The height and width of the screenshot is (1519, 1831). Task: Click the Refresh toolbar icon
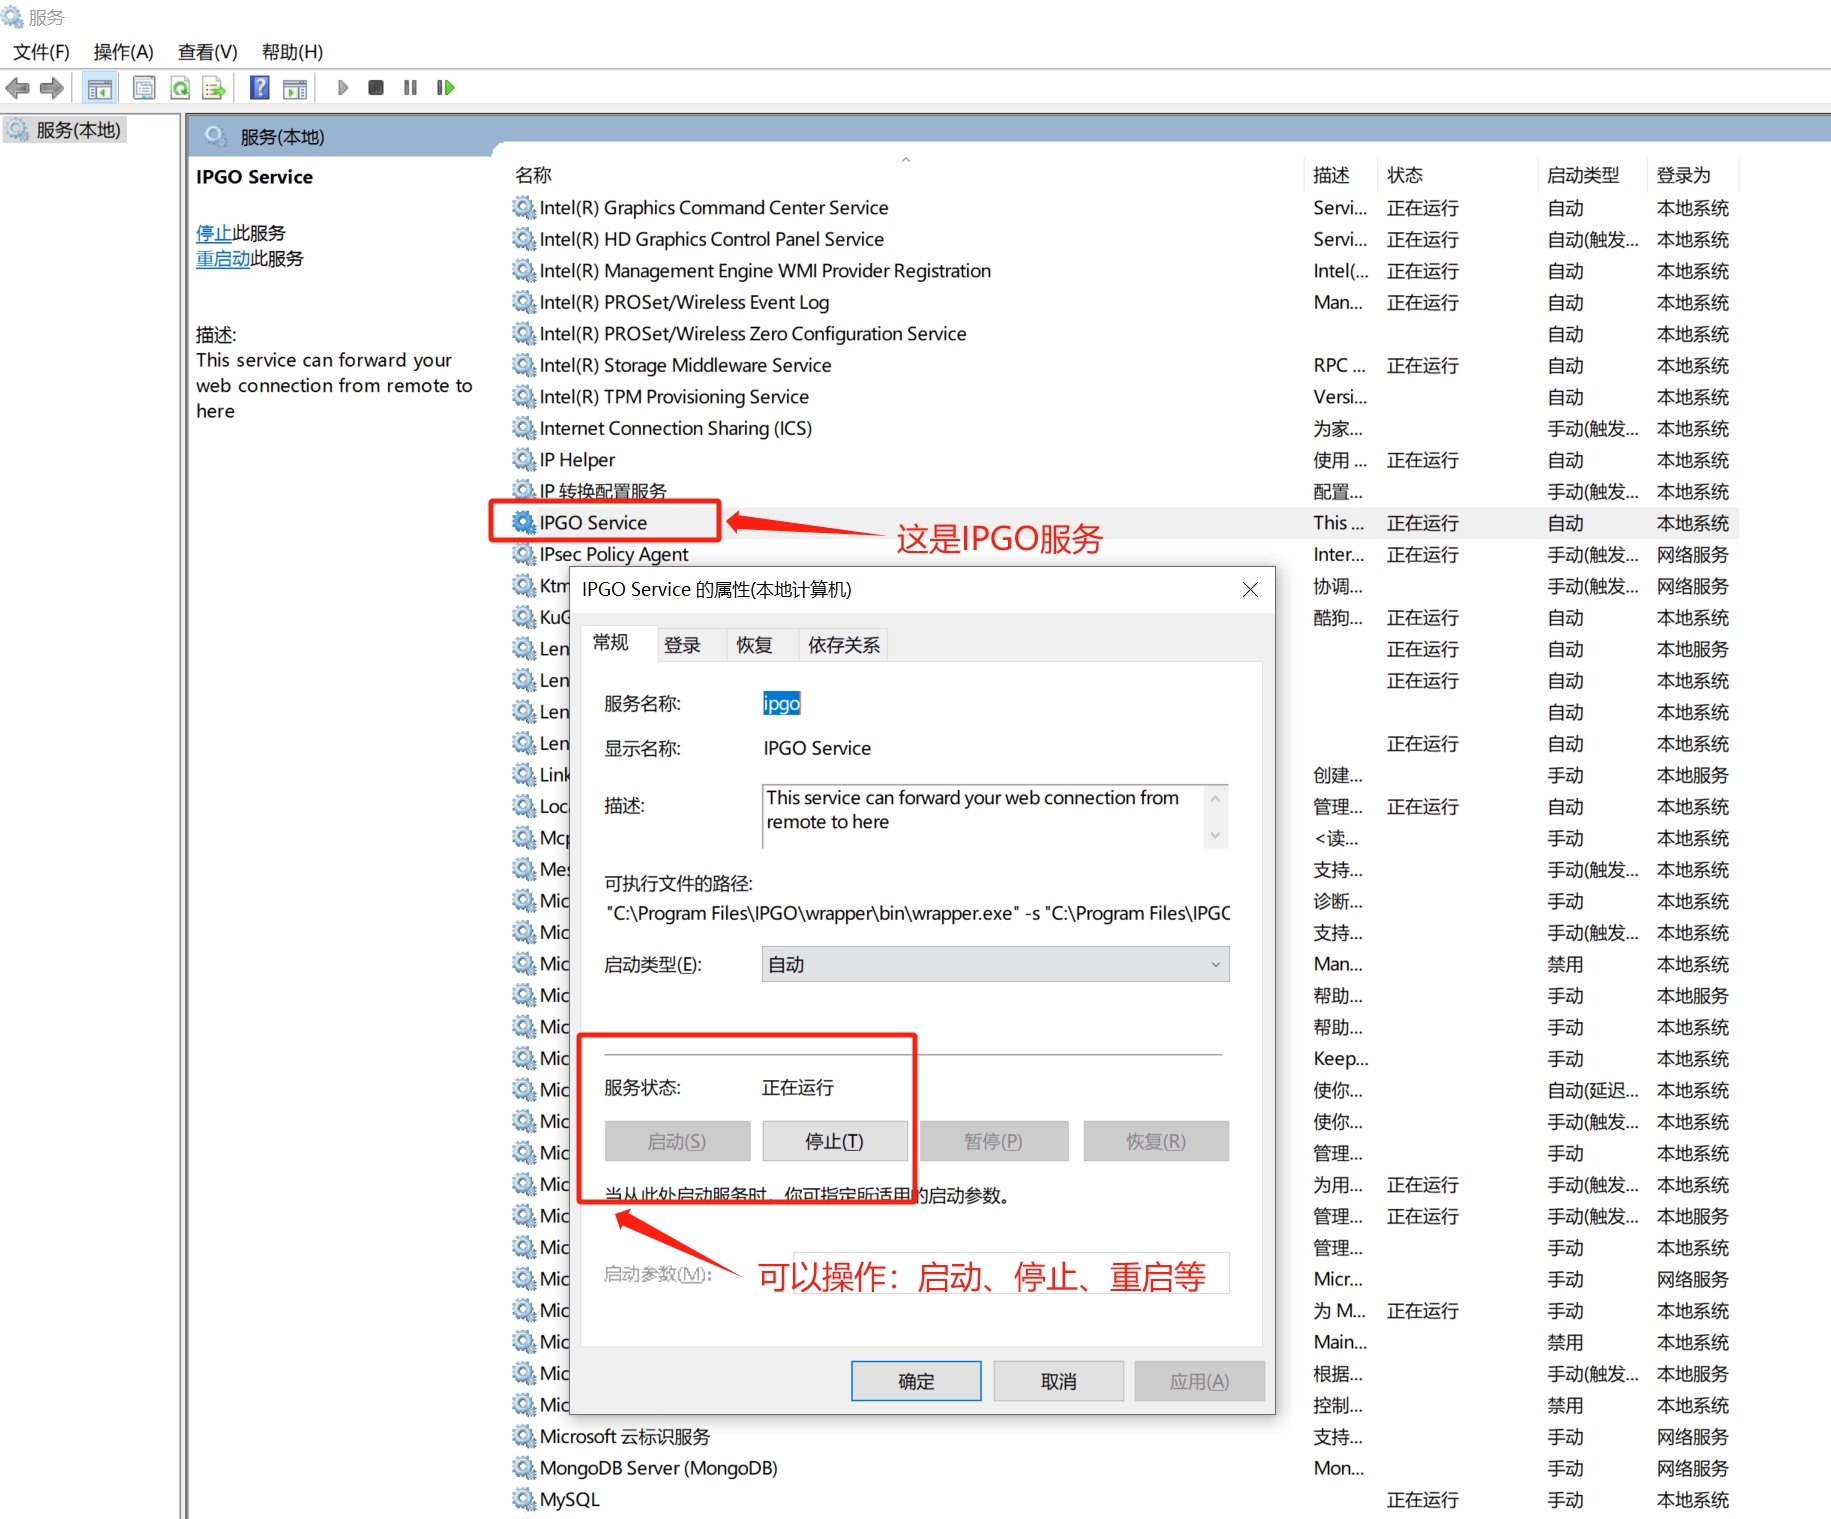pyautogui.click(x=180, y=88)
